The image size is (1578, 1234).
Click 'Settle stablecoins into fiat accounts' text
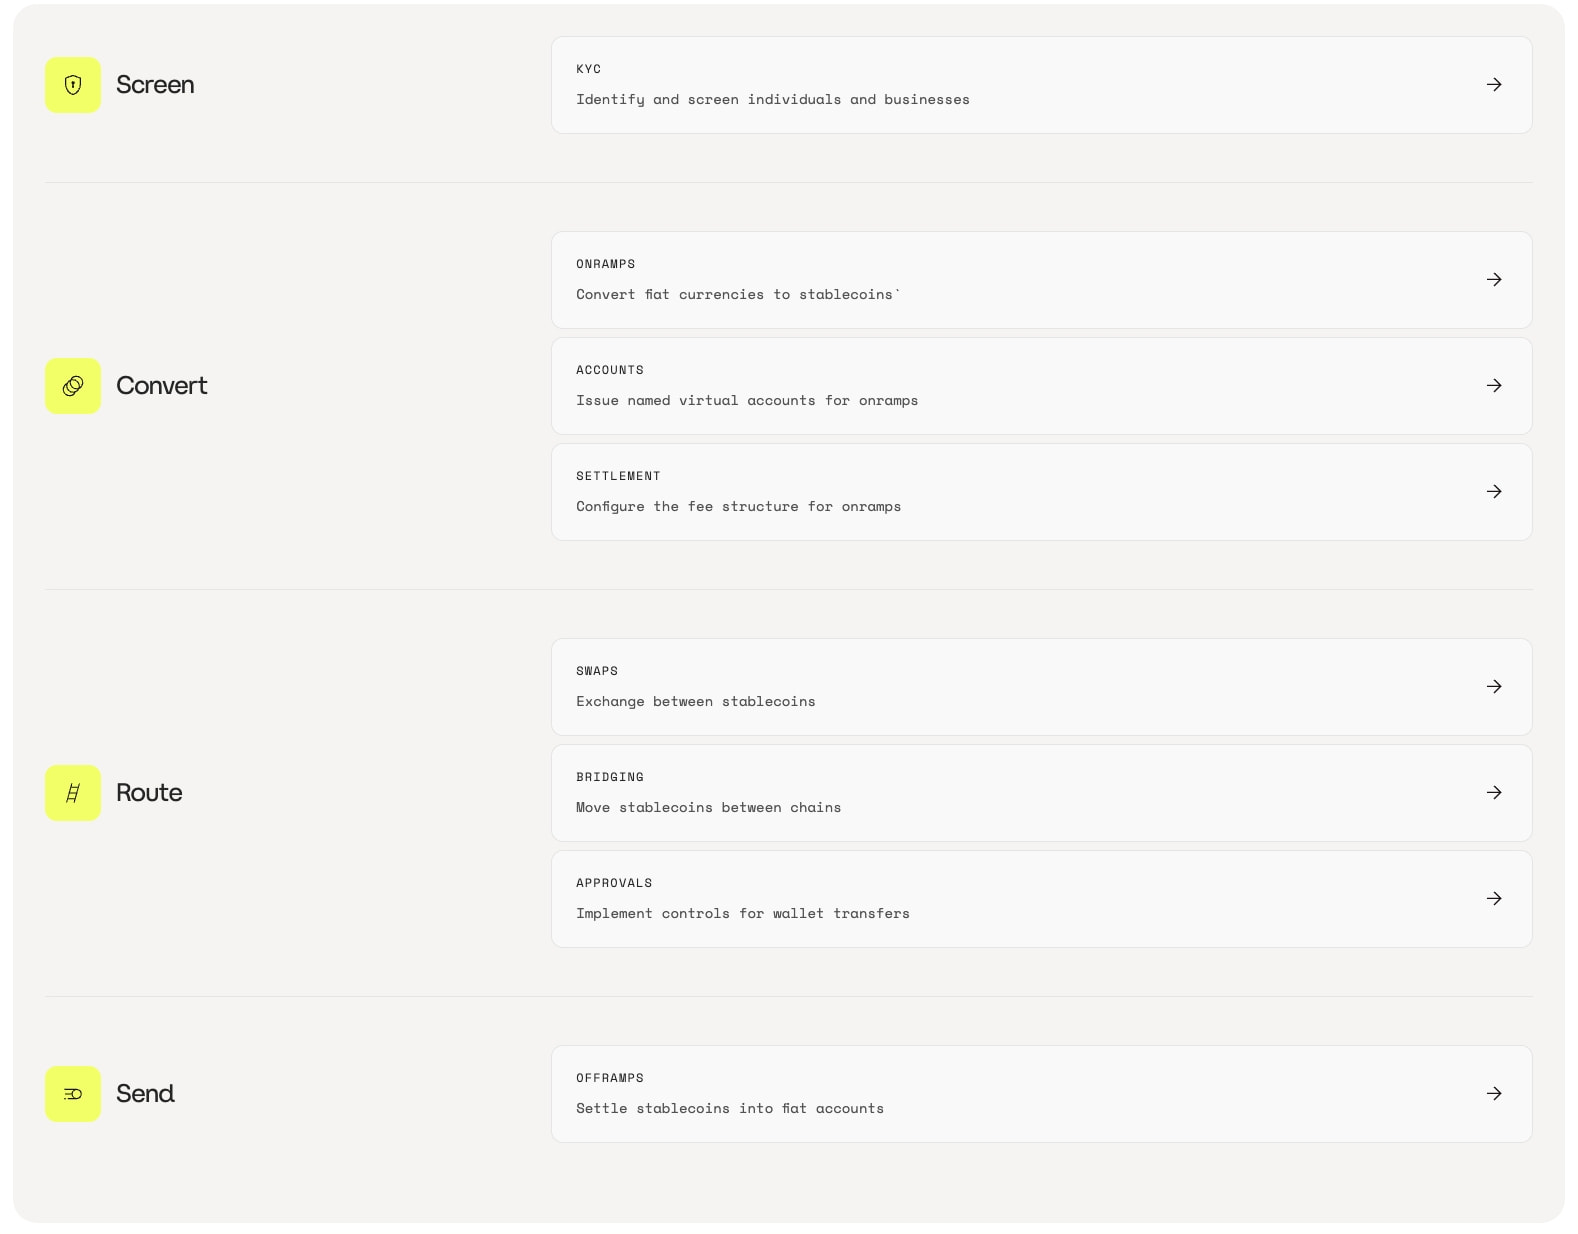[729, 1109]
